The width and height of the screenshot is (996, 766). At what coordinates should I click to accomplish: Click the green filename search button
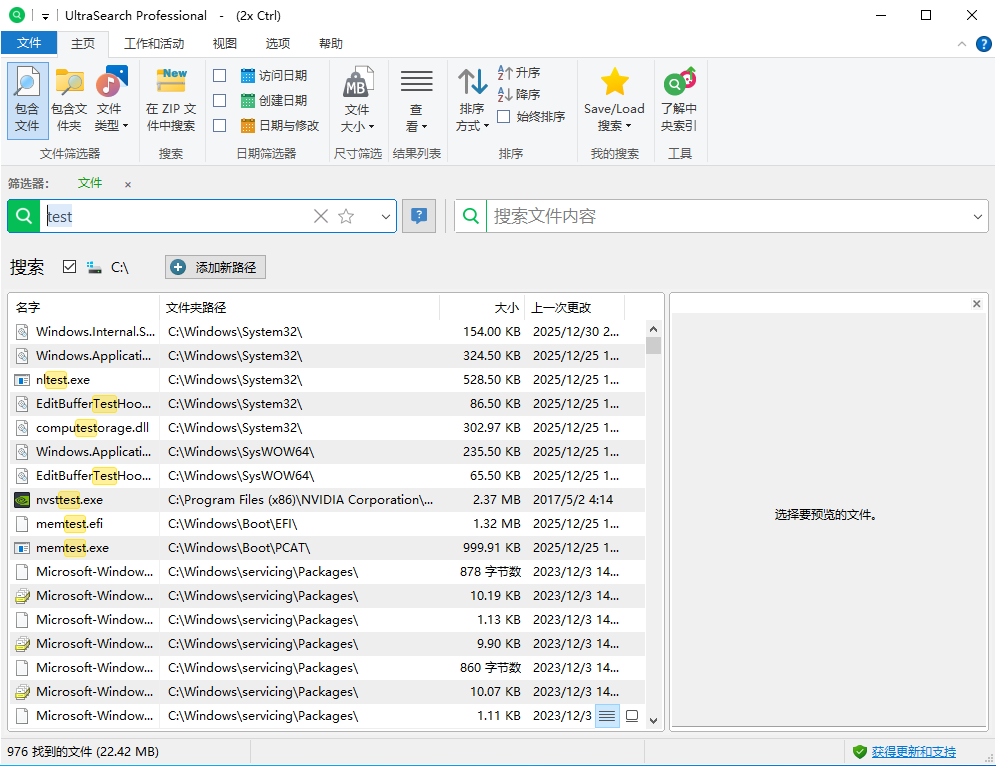click(x=24, y=216)
